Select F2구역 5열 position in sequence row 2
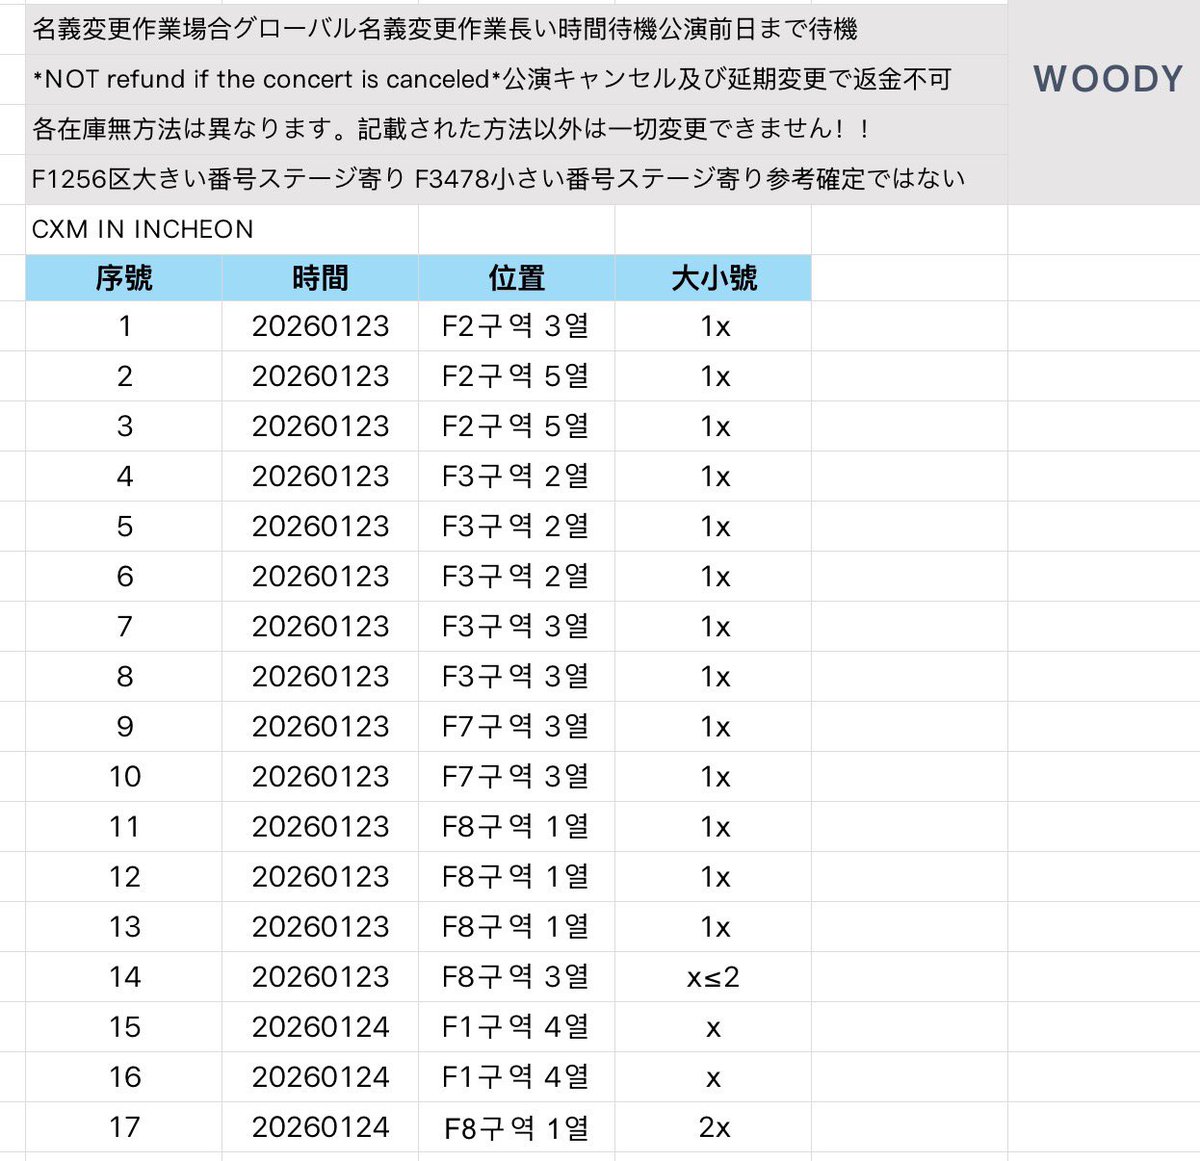Image resolution: width=1200 pixels, height=1161 pixels. pyautogui.click(x=516, y=376)
